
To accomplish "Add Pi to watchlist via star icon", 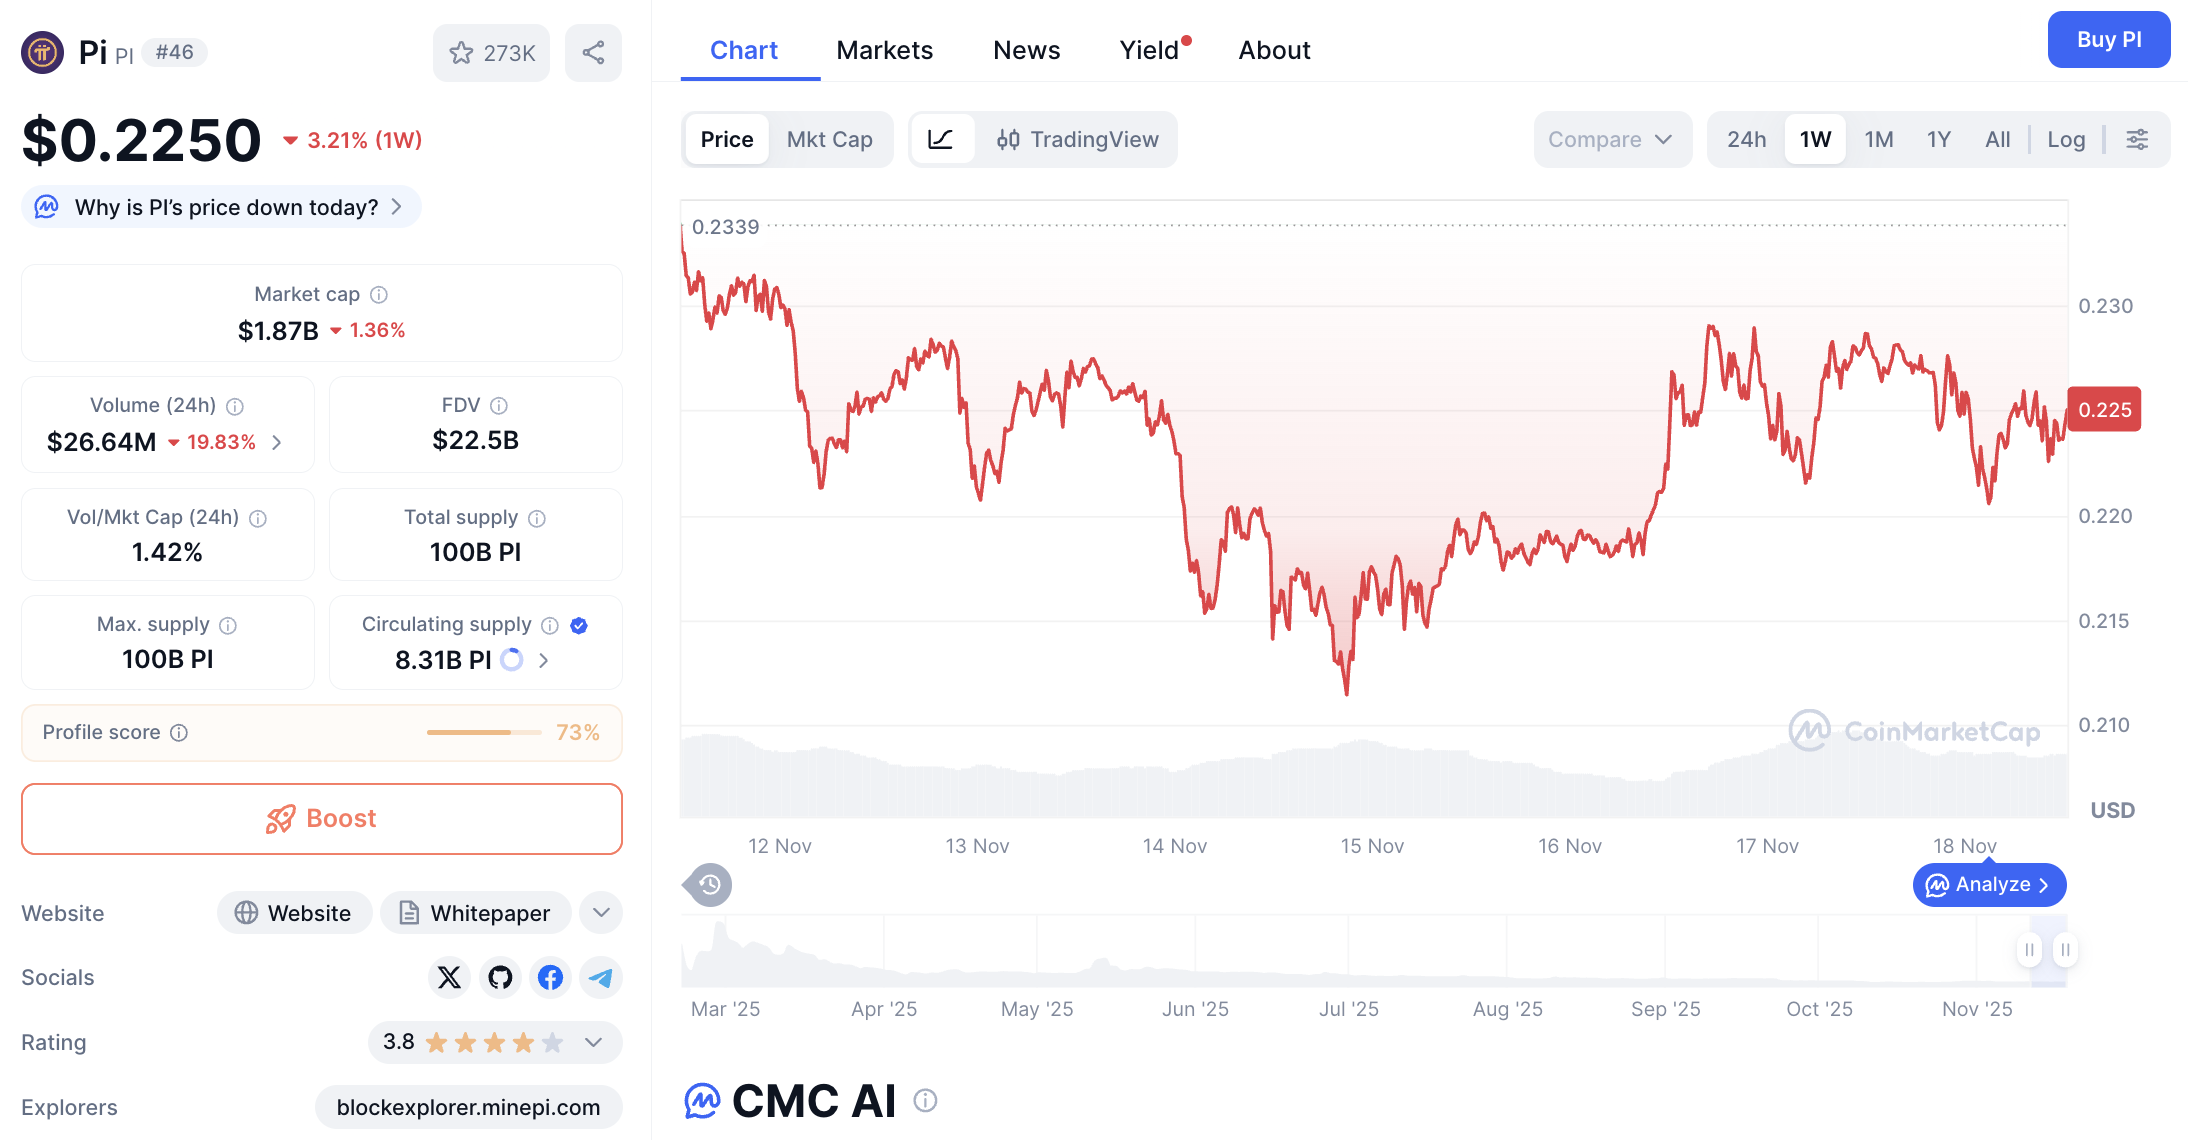I will point(462,52).
